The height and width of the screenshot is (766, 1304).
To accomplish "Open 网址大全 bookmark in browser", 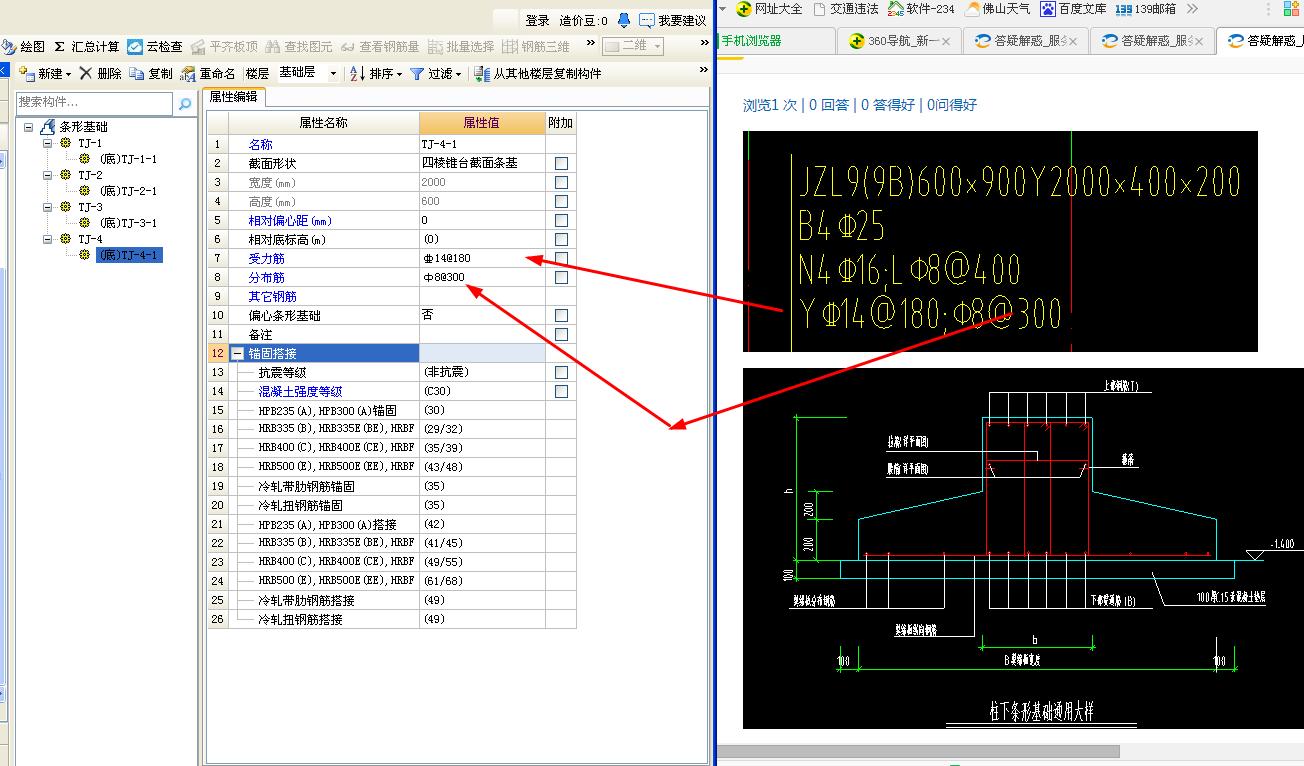I will [x=769, y=9].
